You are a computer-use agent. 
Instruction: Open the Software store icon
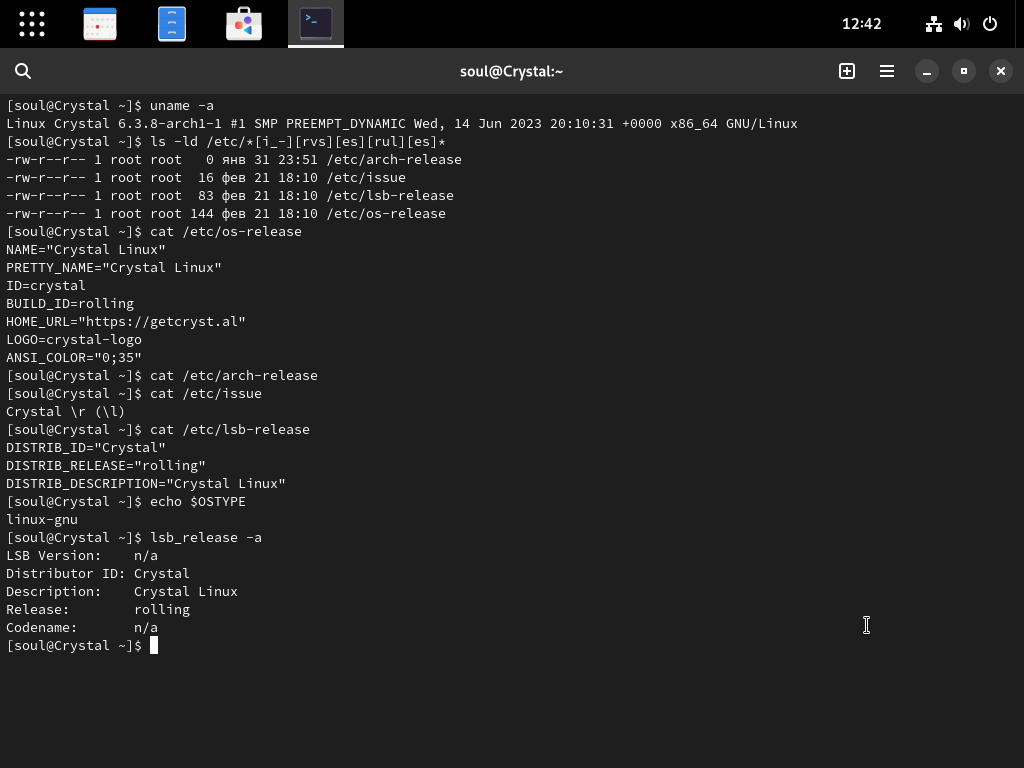click(x=244, y=24)
